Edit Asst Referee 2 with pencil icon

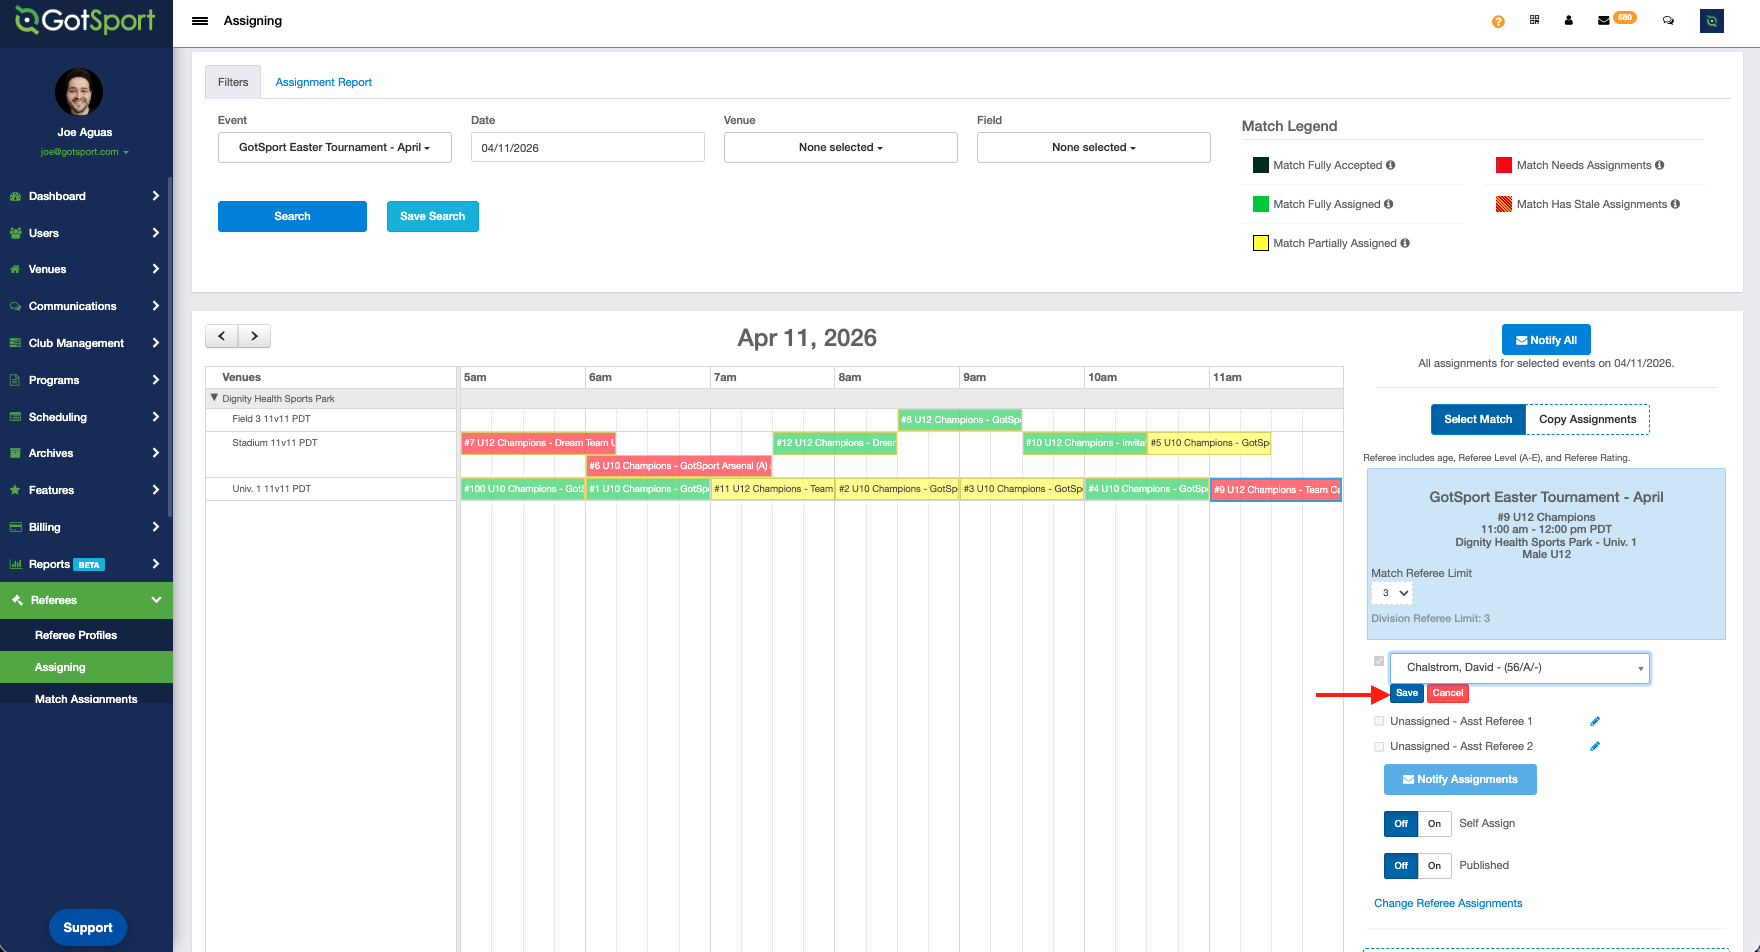tap(1595, 746)
